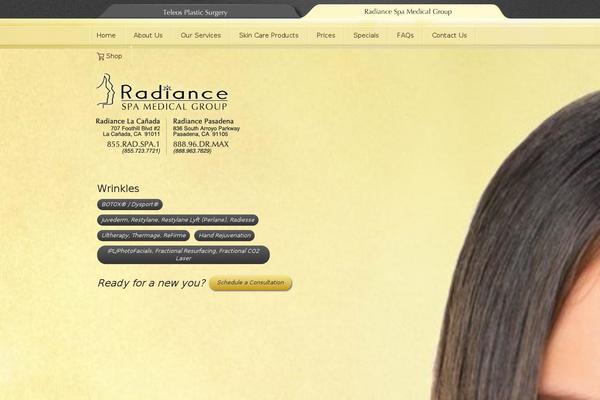Click the Radiance Pasadena location heading
Viewport: 600px width, 400px height.
(203, 121)
